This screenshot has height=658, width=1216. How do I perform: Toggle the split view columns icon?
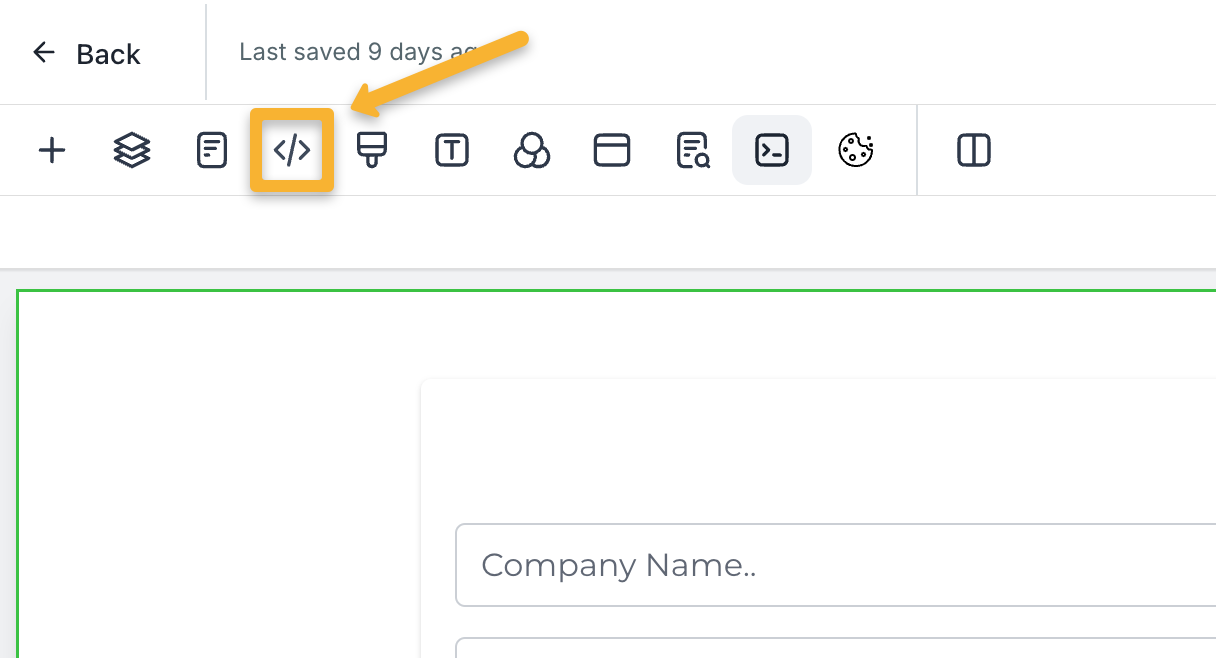[x=973, y=151]
